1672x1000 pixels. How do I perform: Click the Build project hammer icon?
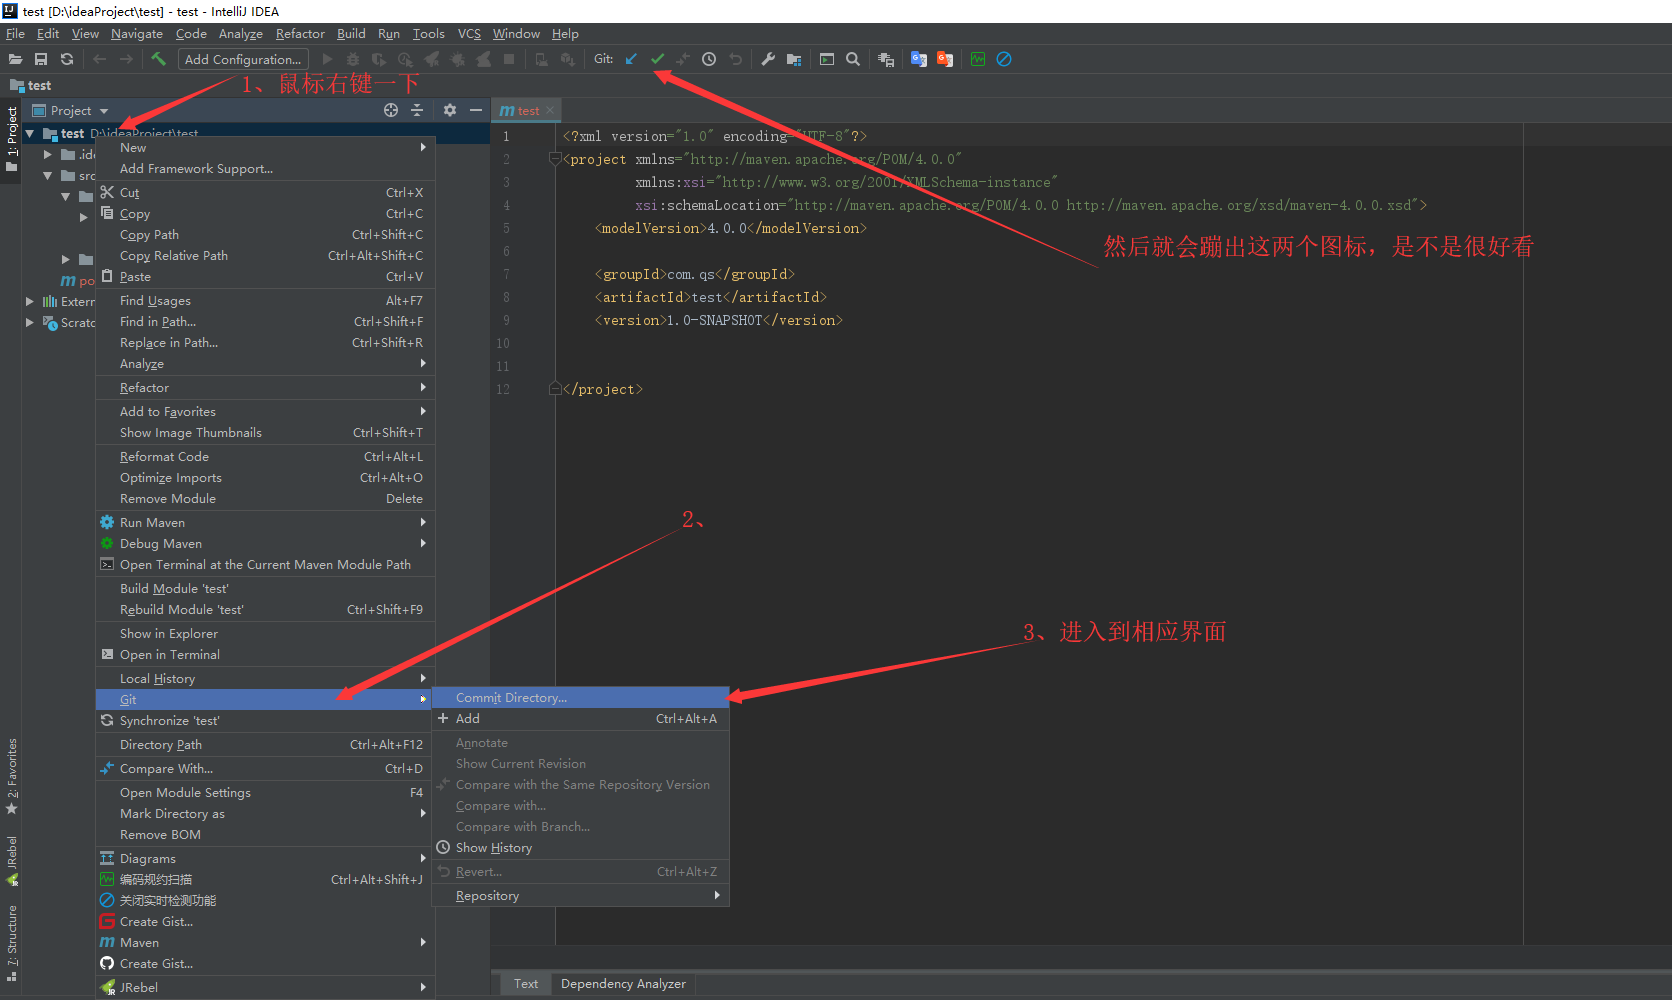point(158,59)
